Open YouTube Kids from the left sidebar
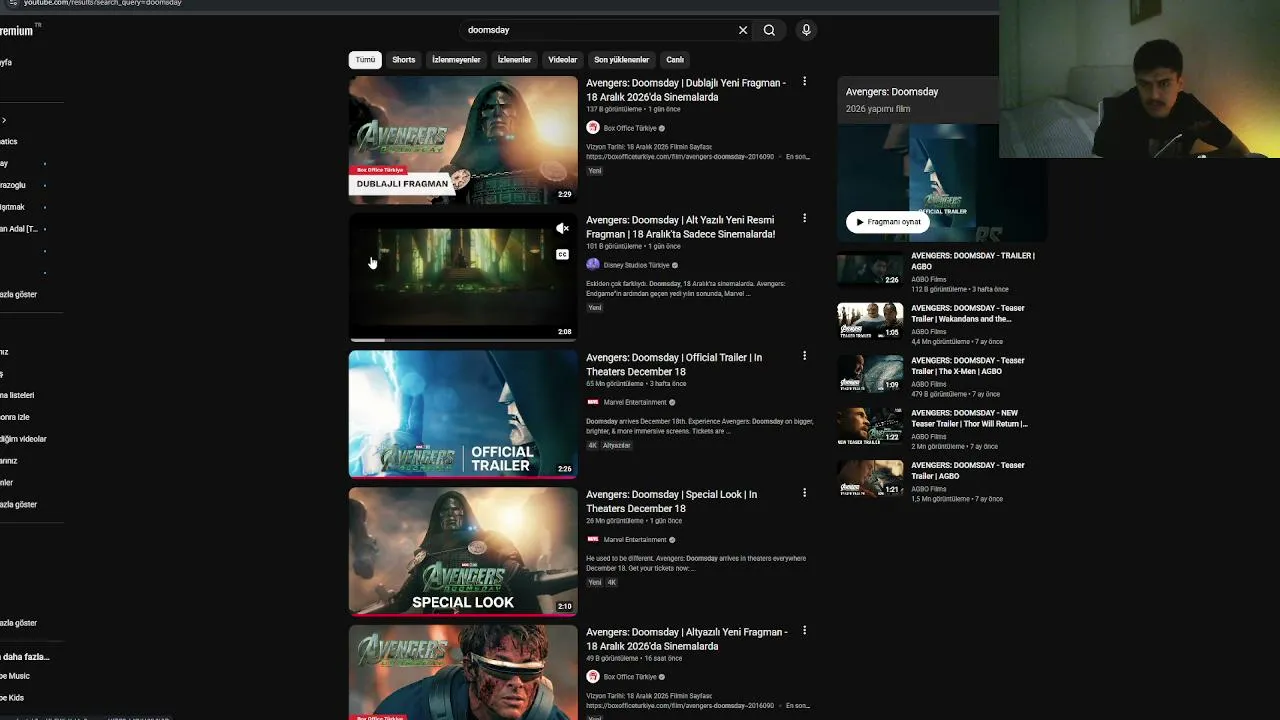The width and height of the screenshot is (1280, 720). [12, 698]
